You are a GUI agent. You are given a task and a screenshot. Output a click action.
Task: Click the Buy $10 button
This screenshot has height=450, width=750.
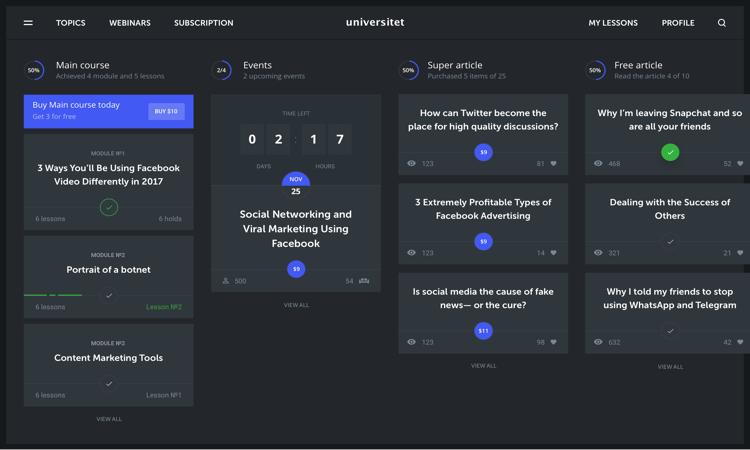[x=166, y=112]
